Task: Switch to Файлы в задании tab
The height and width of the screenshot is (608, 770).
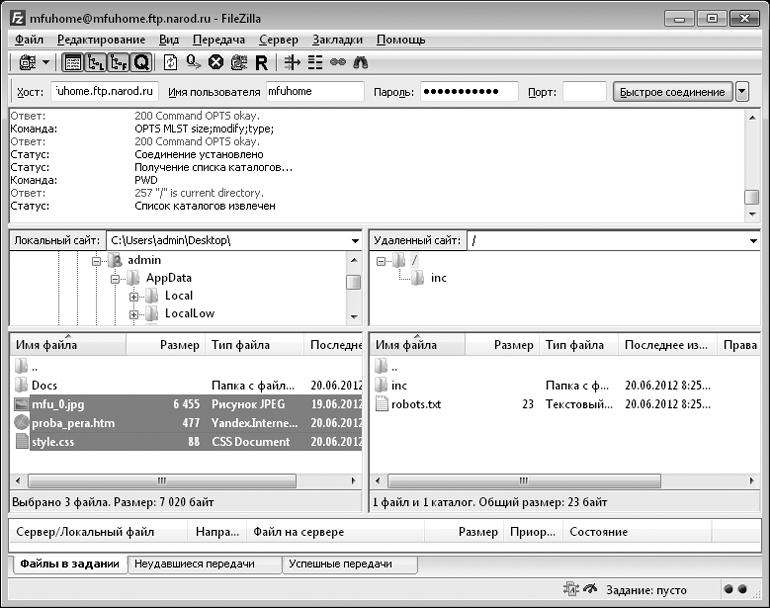Action: 69,564
